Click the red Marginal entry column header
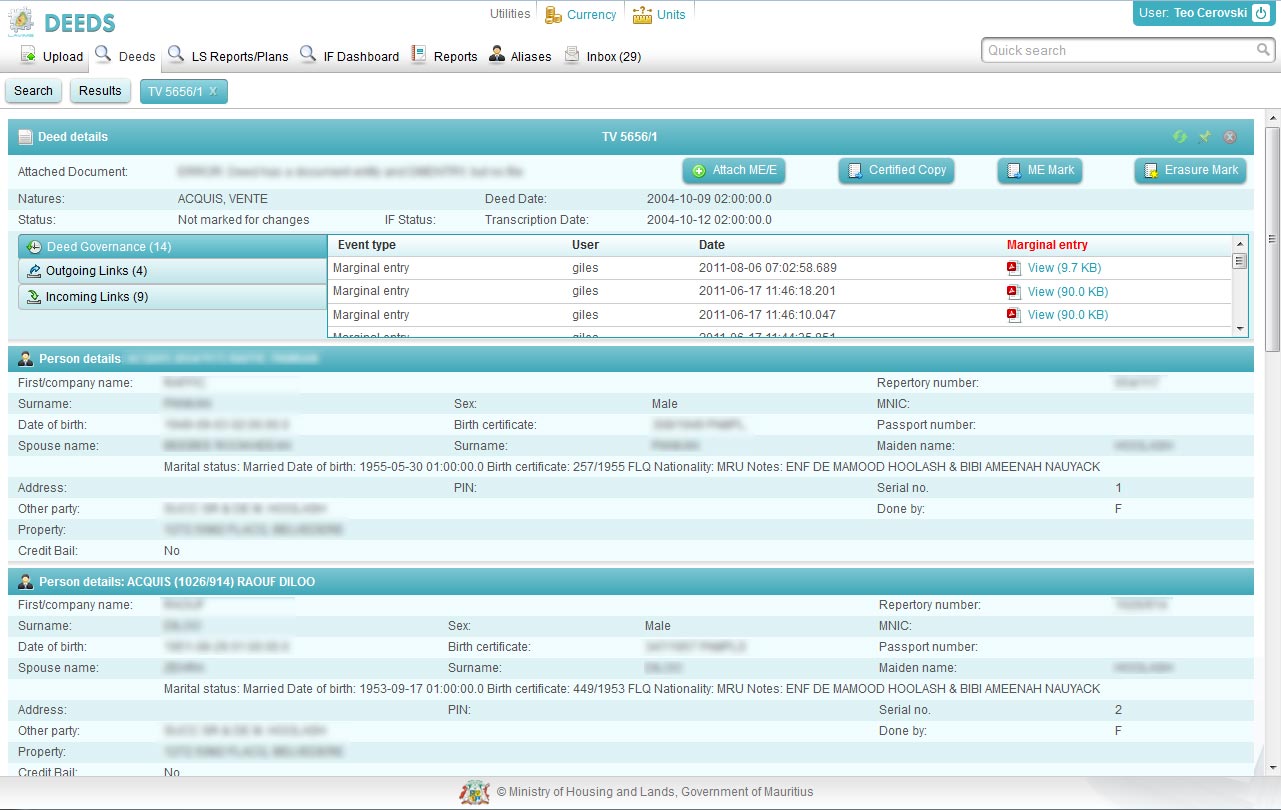 (x=1047, y=245)
